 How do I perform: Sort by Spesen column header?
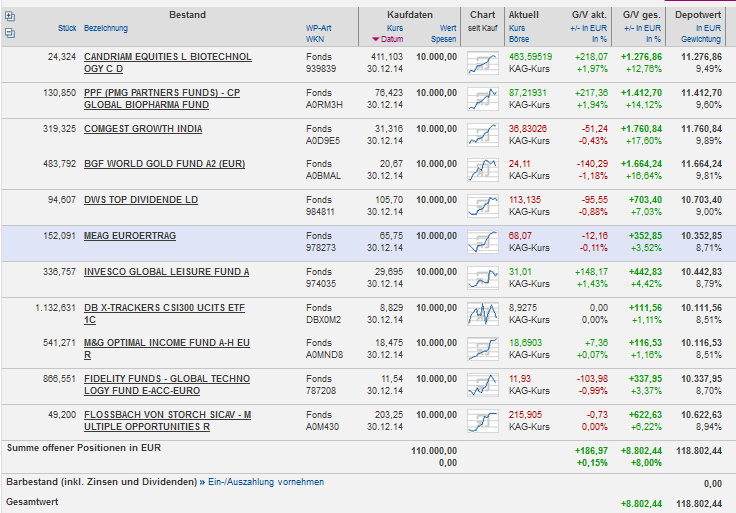444,39
